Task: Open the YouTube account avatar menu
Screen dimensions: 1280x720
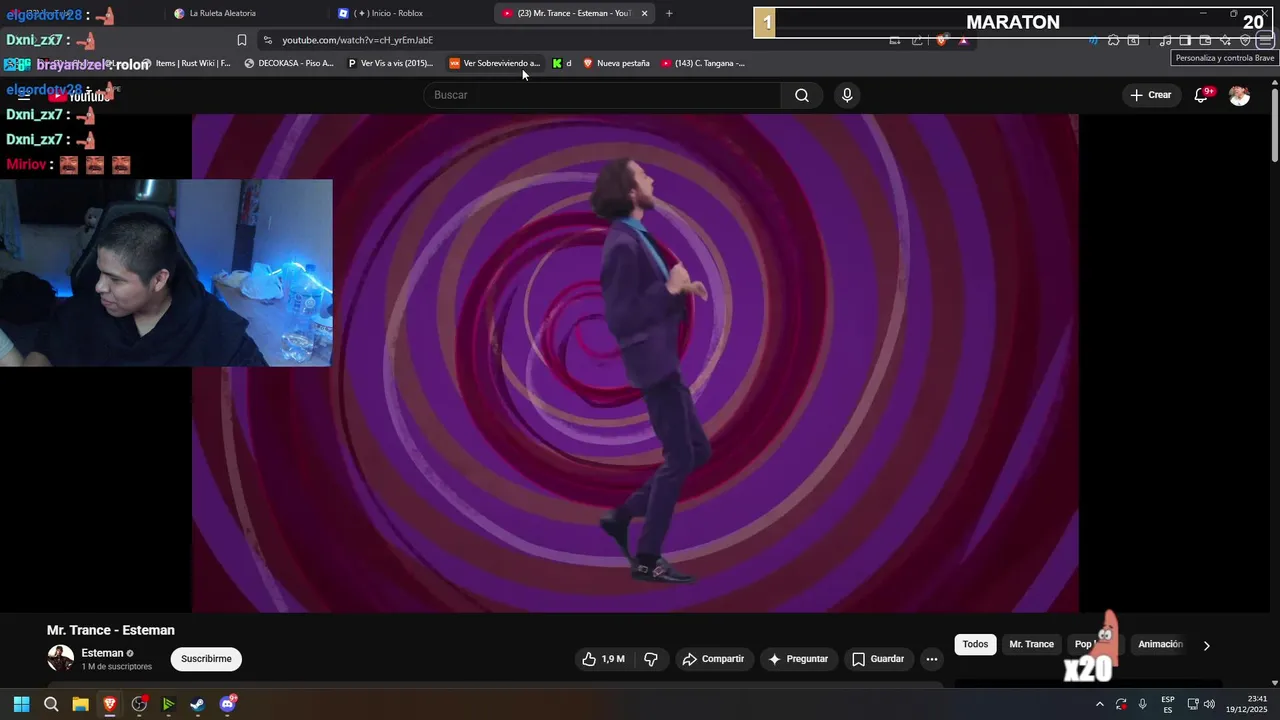Action: [1239, 95]
